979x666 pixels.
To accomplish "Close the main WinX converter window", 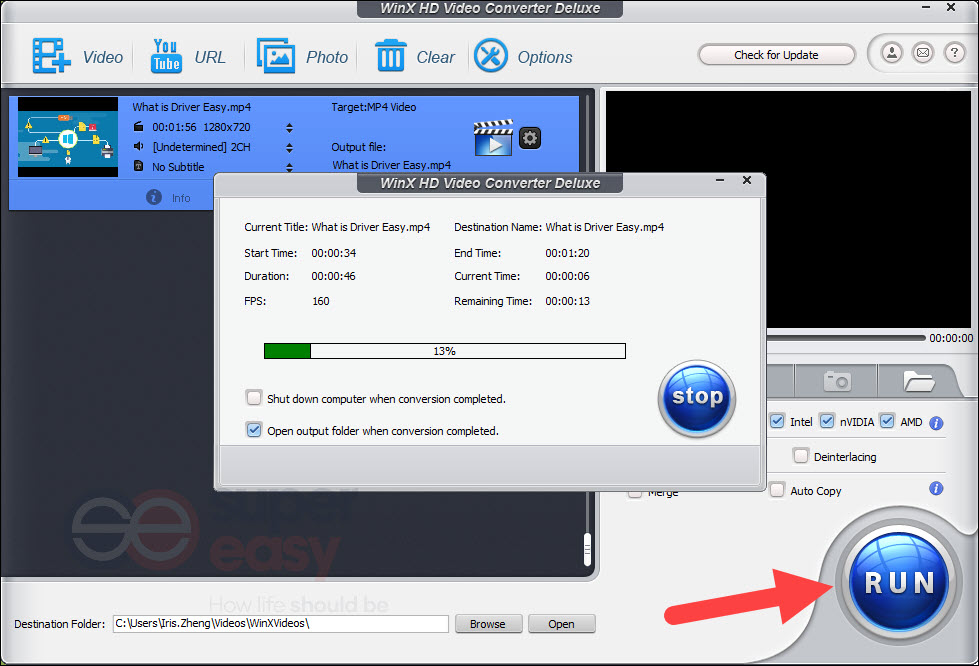I will coord(951,7).
